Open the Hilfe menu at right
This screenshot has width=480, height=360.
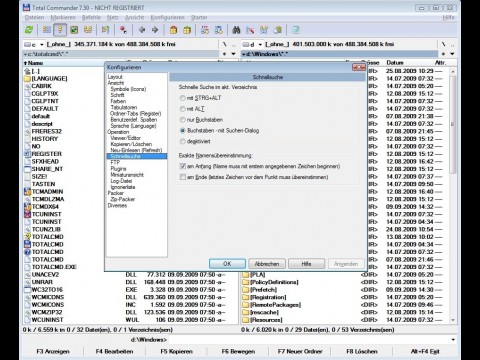click(x=448, y=17)
